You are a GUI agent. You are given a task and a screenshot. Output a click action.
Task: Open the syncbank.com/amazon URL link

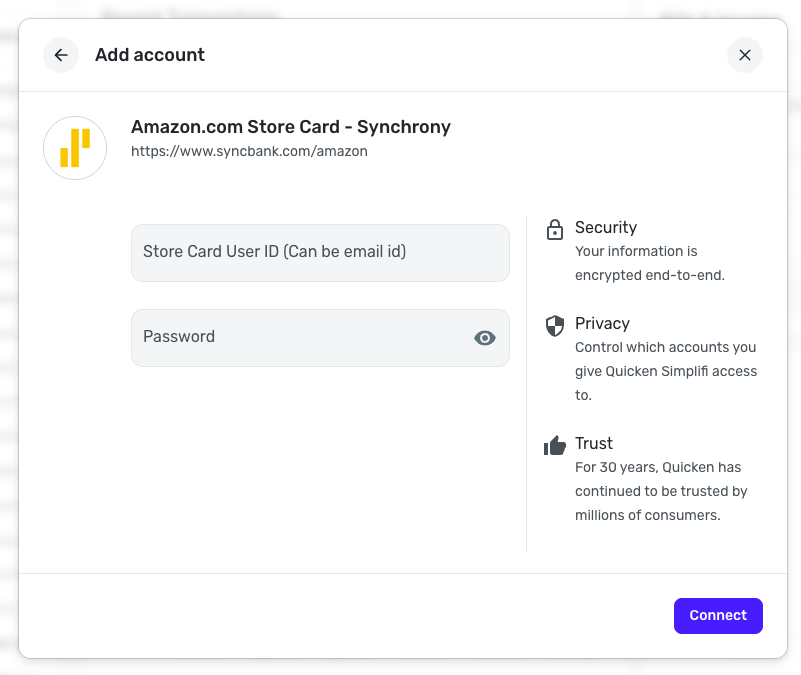point(249,152)
